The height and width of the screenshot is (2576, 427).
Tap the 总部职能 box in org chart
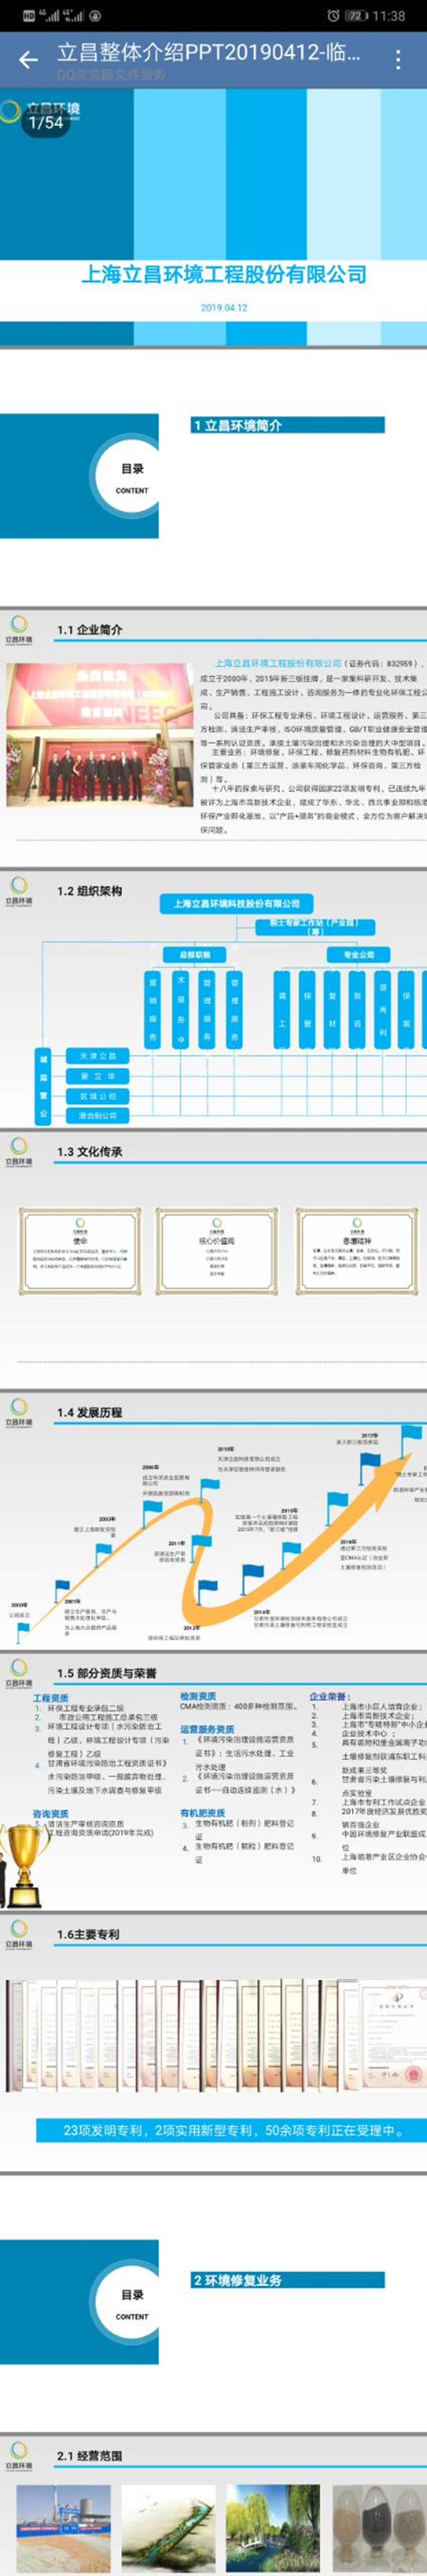click(x=195, y=955)
